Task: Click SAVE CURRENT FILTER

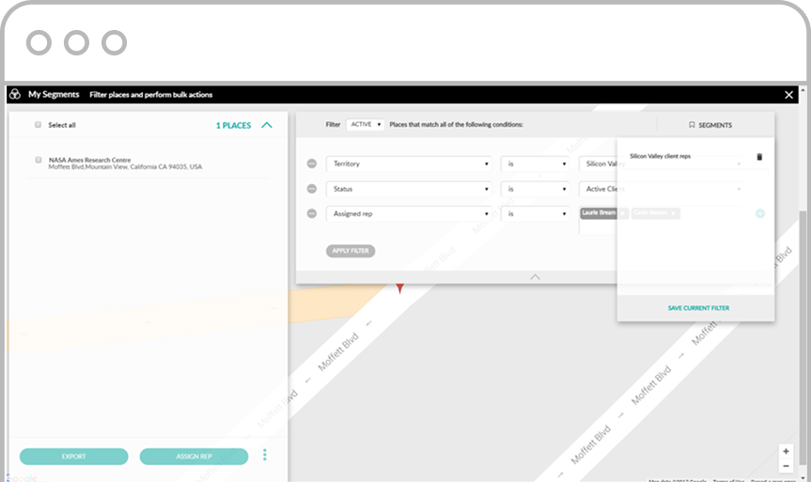Action: pos(698,308)
